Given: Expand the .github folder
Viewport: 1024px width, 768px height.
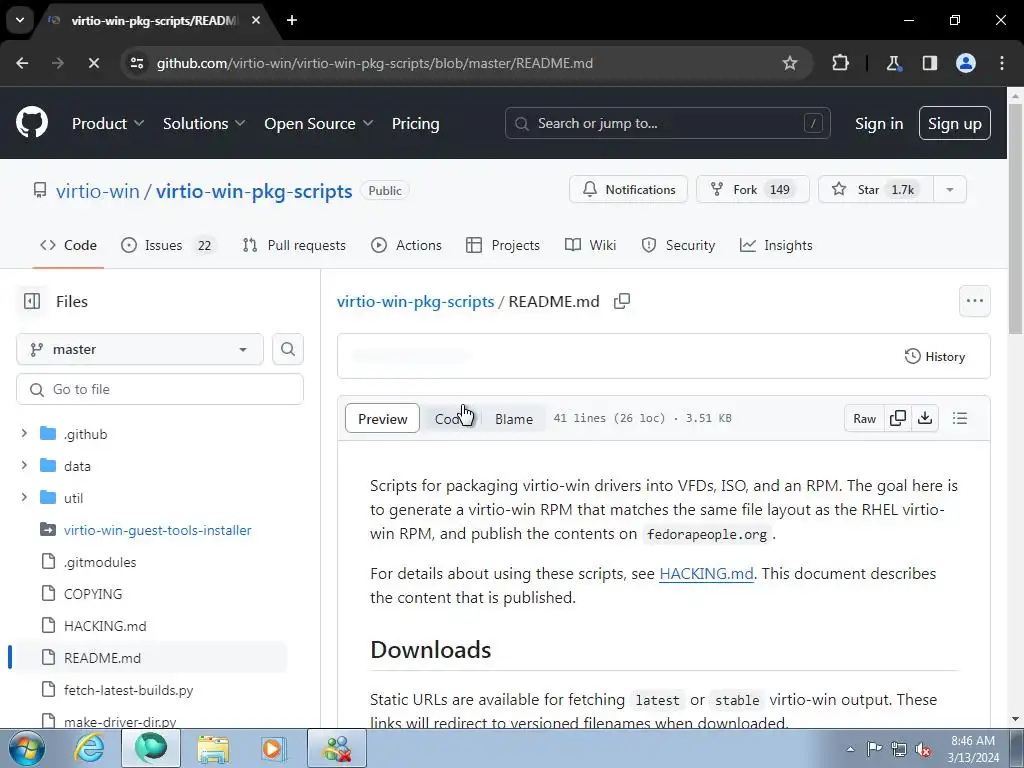Looking at the screenshot, I should 24,433.
